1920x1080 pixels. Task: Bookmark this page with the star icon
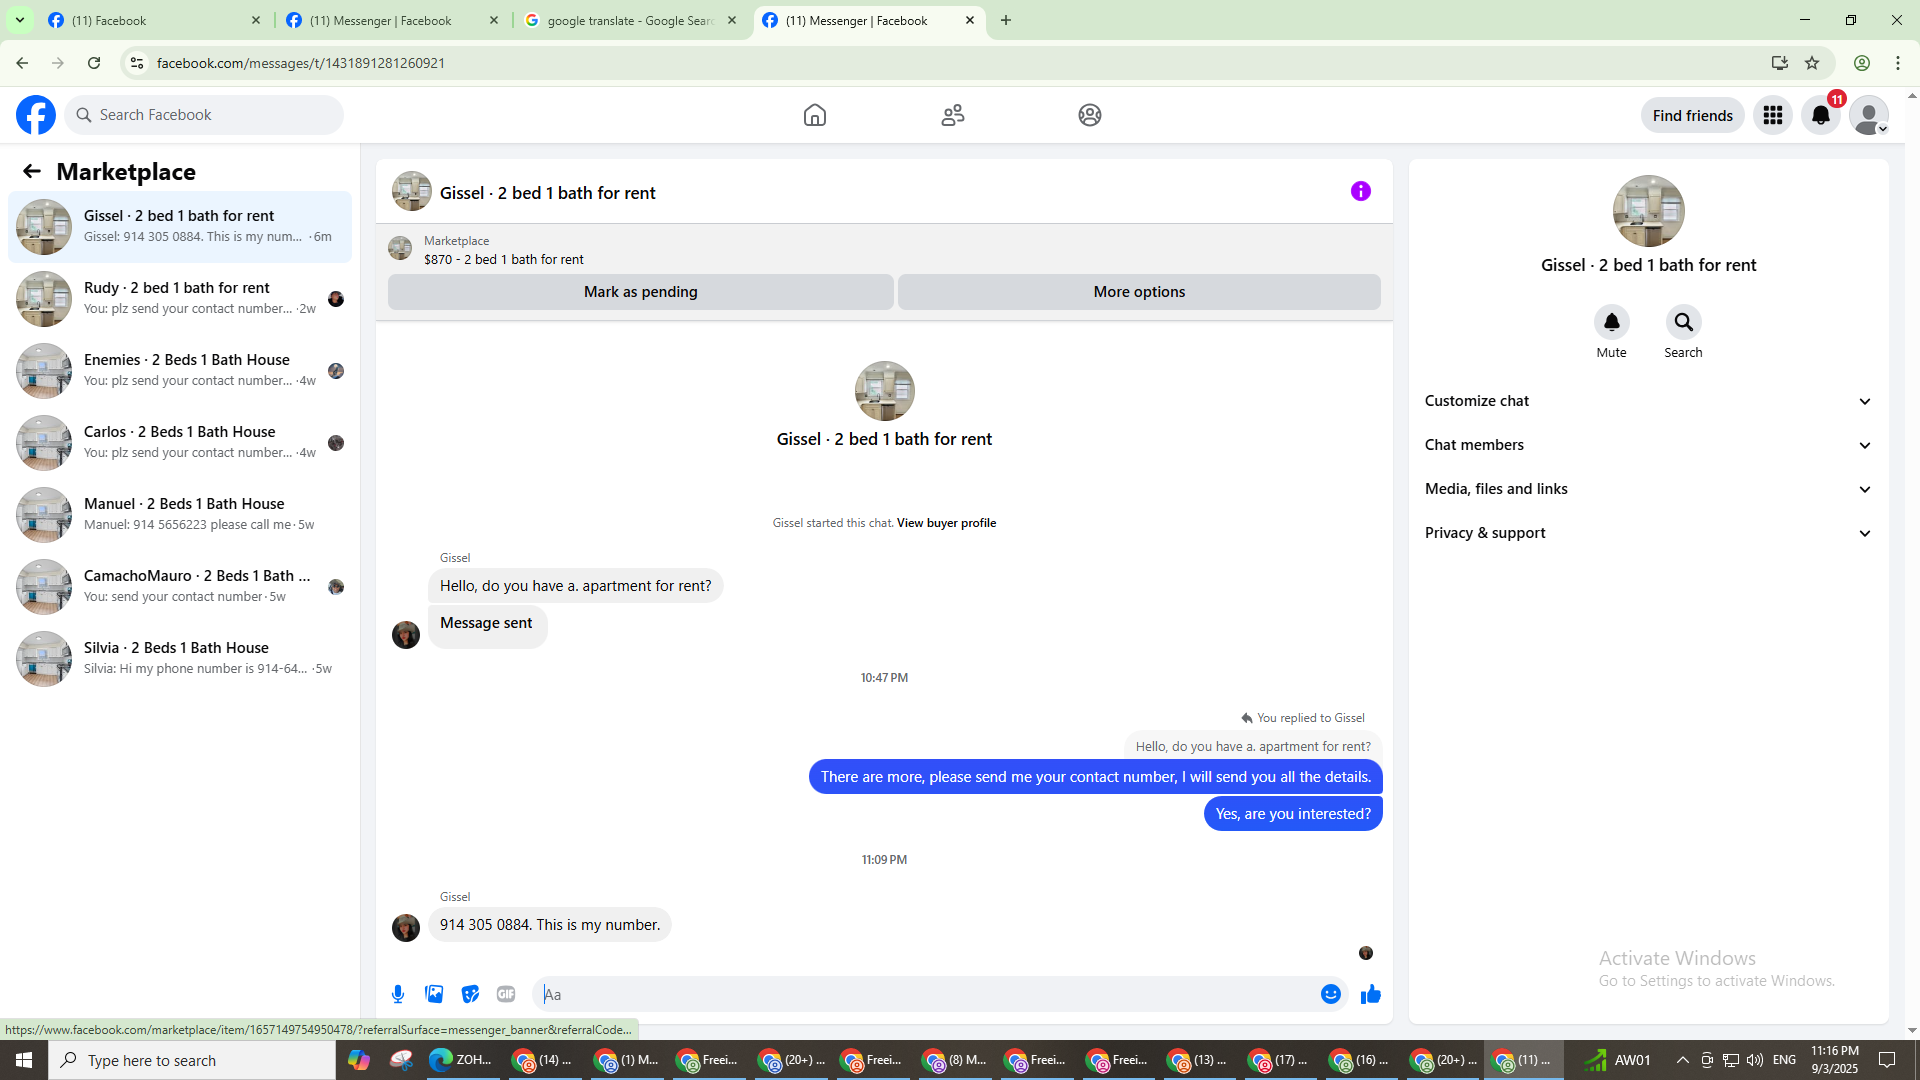[1812, 63]
